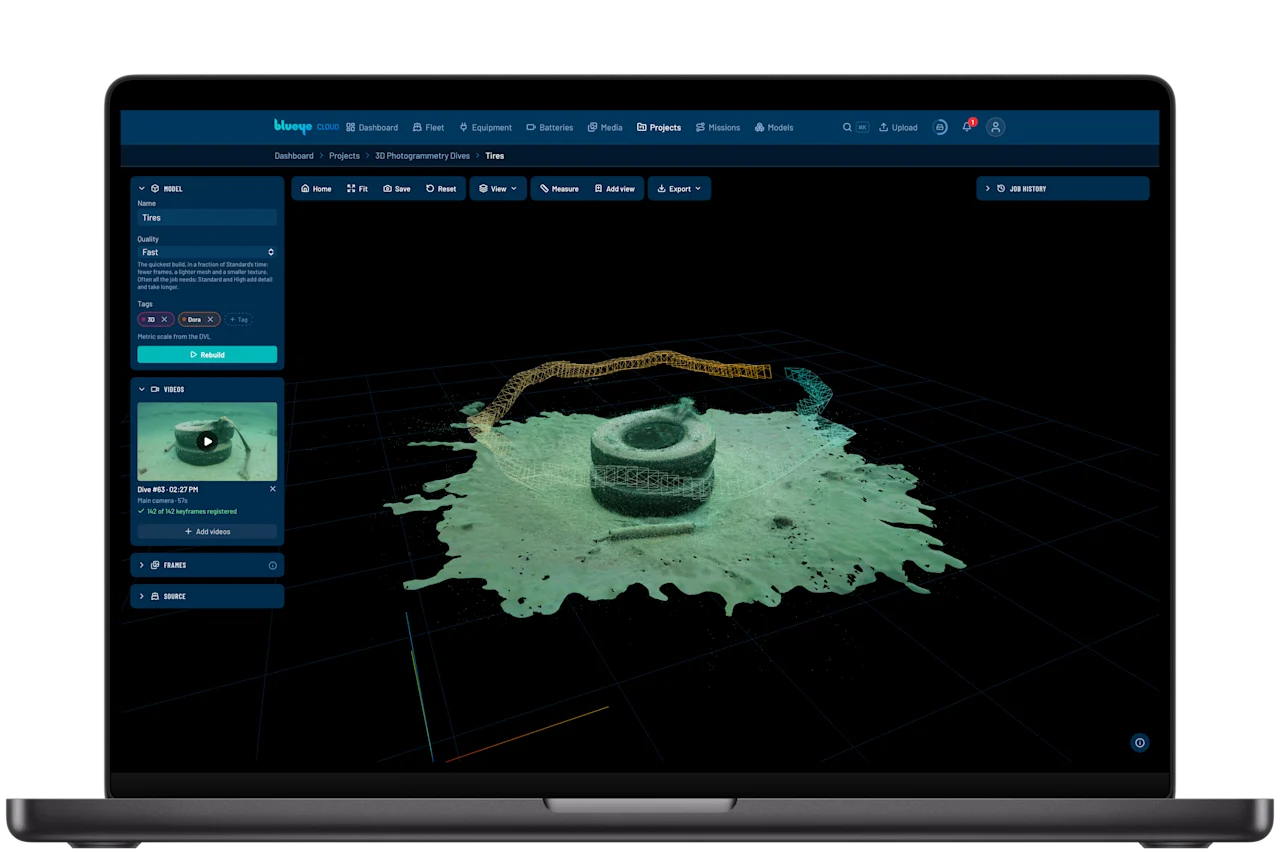The image size is (1280, 853).
Task: Open search with the magnifier icon
Action: (847, 127)
